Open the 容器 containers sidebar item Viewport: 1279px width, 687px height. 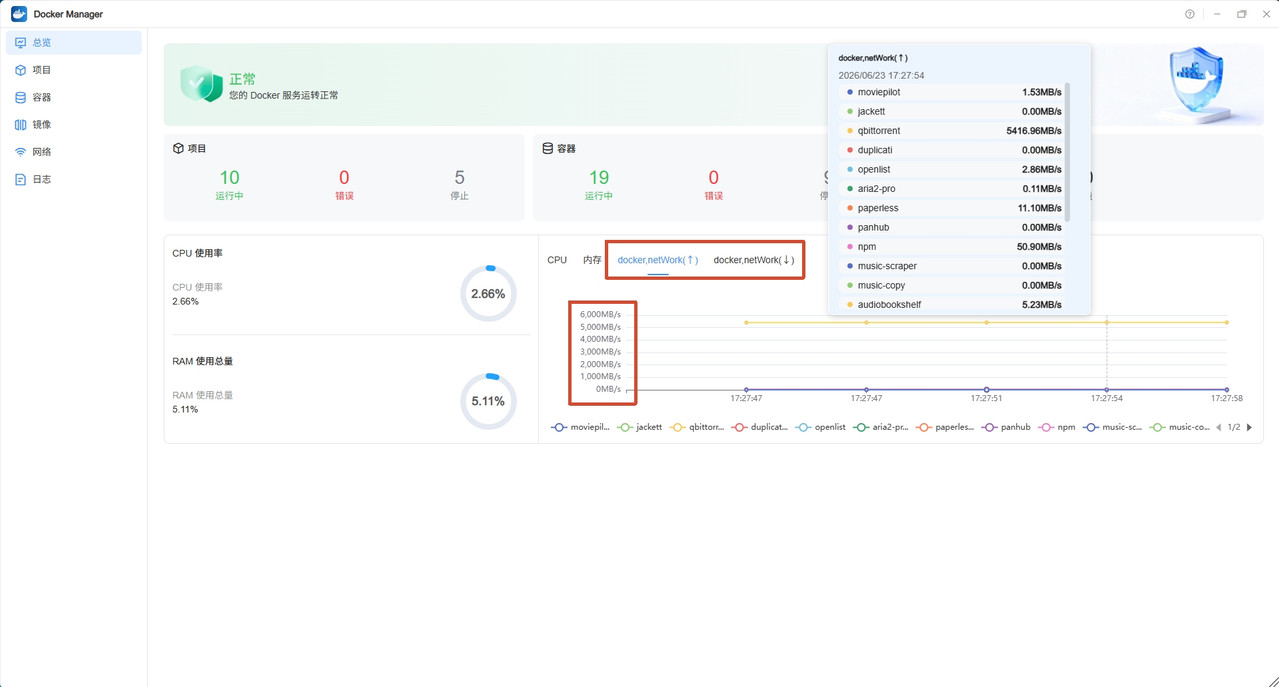[x=74, y=97]
